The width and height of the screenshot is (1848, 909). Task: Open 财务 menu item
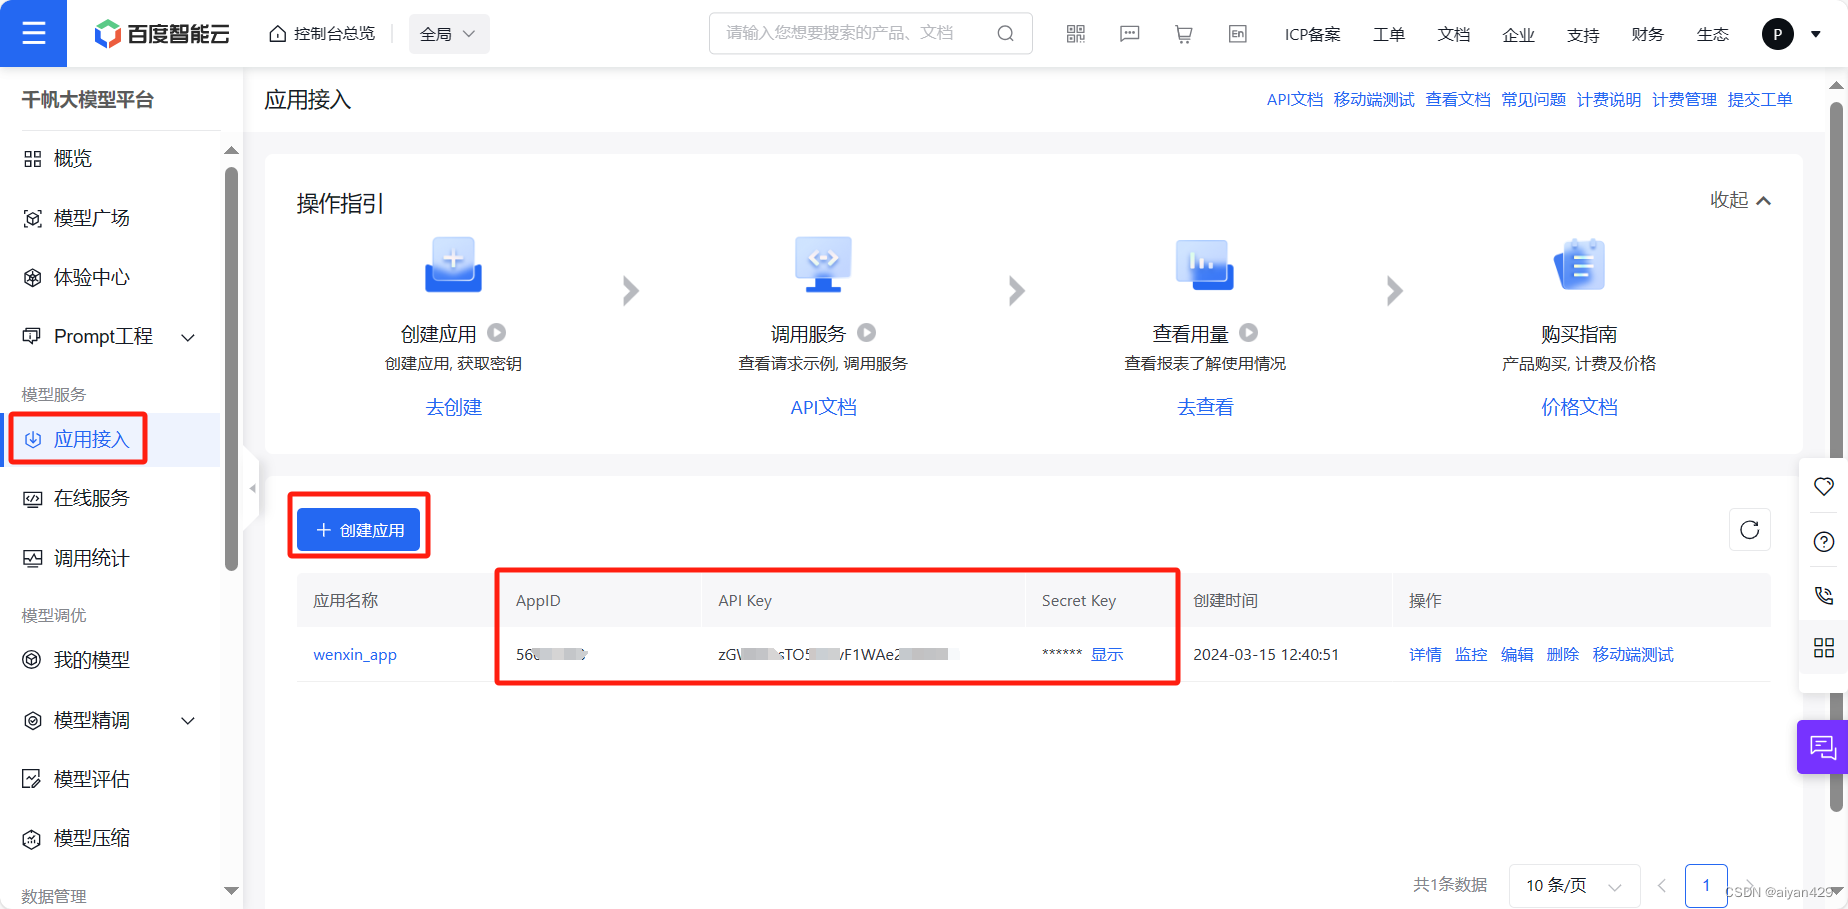1648,34
